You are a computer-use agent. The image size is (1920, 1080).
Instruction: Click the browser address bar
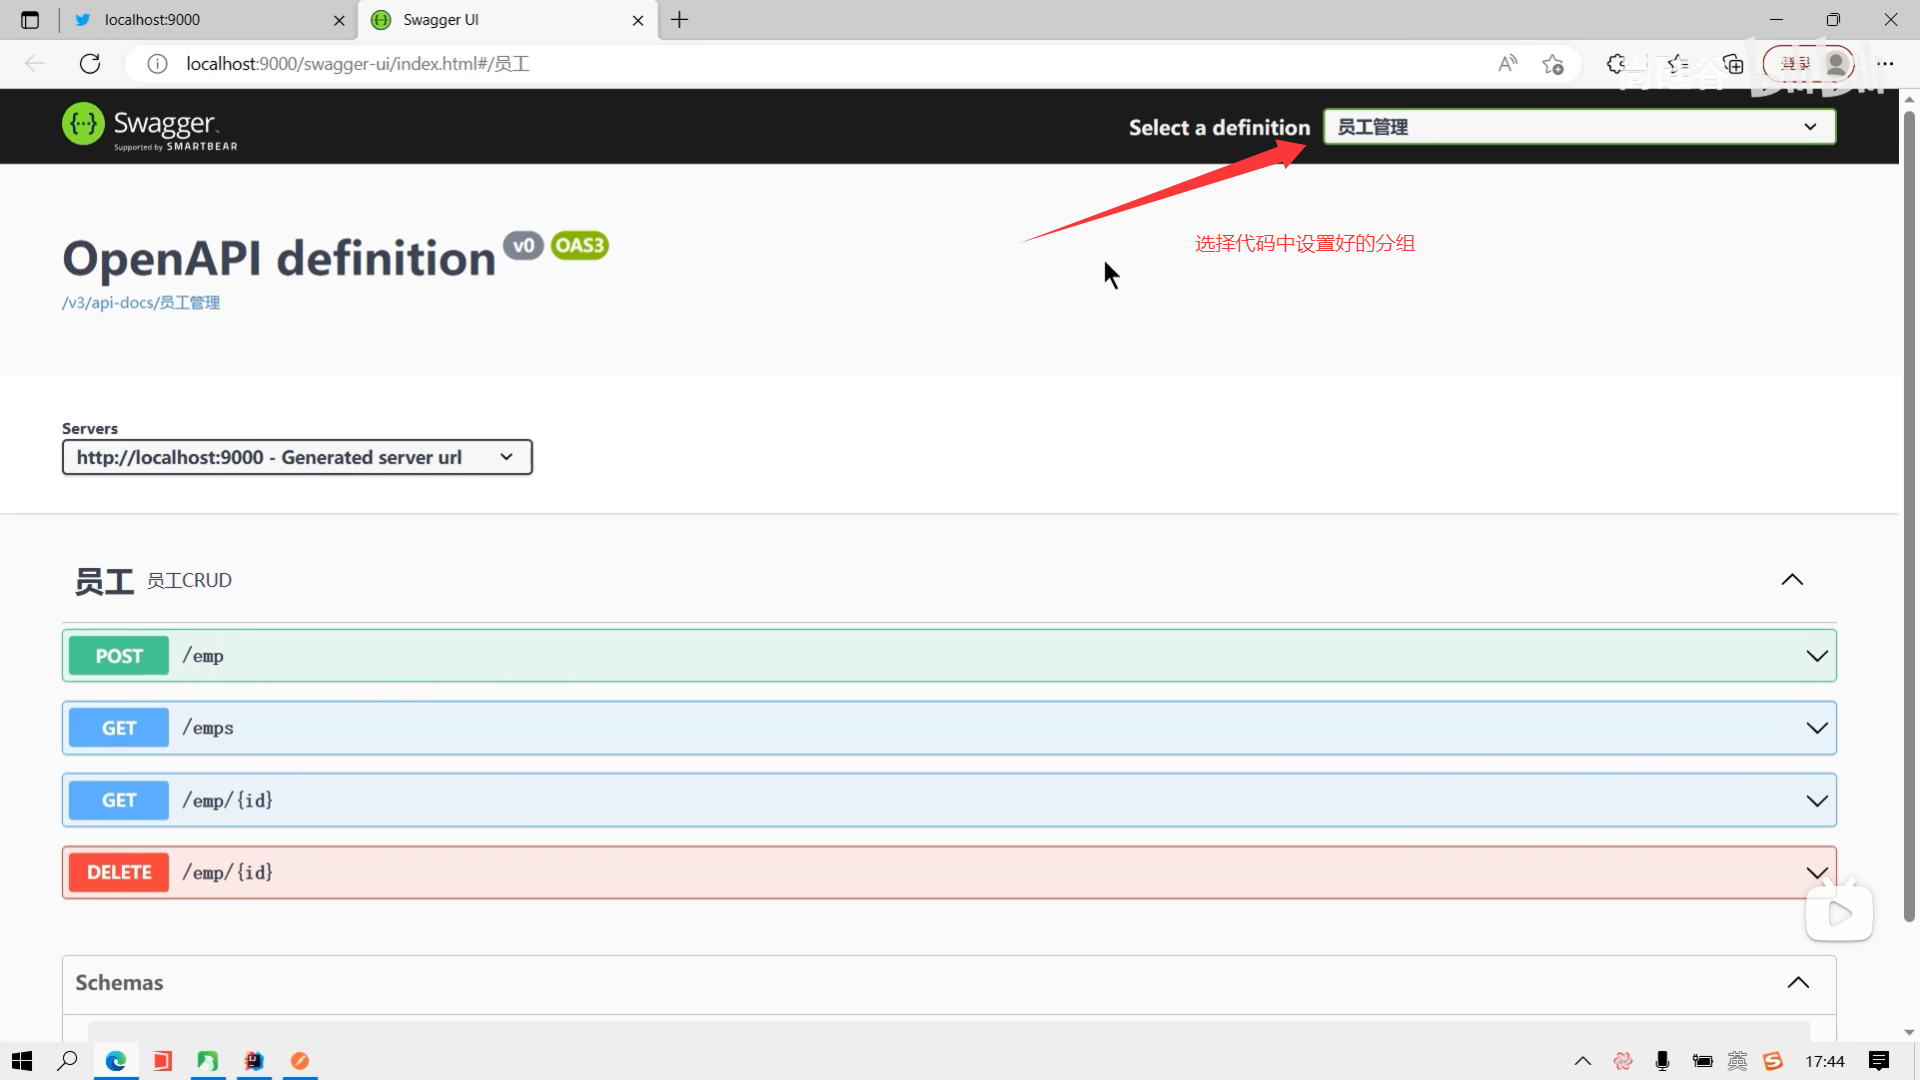[800, 64]
